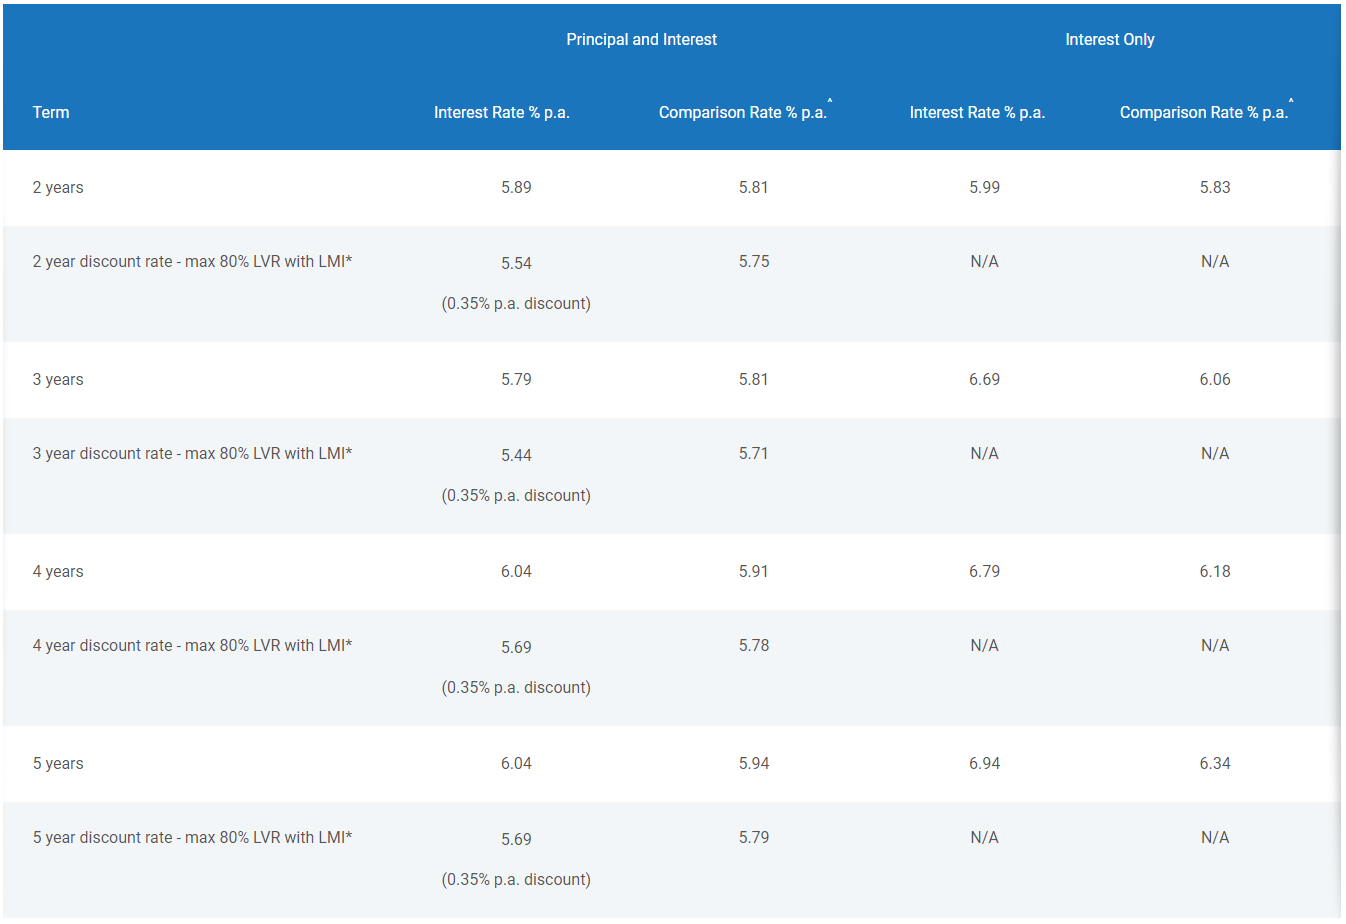Click the Principal and Interest header
The image size is (1346, 924).
pyautogui.click(x=641, y=40)
